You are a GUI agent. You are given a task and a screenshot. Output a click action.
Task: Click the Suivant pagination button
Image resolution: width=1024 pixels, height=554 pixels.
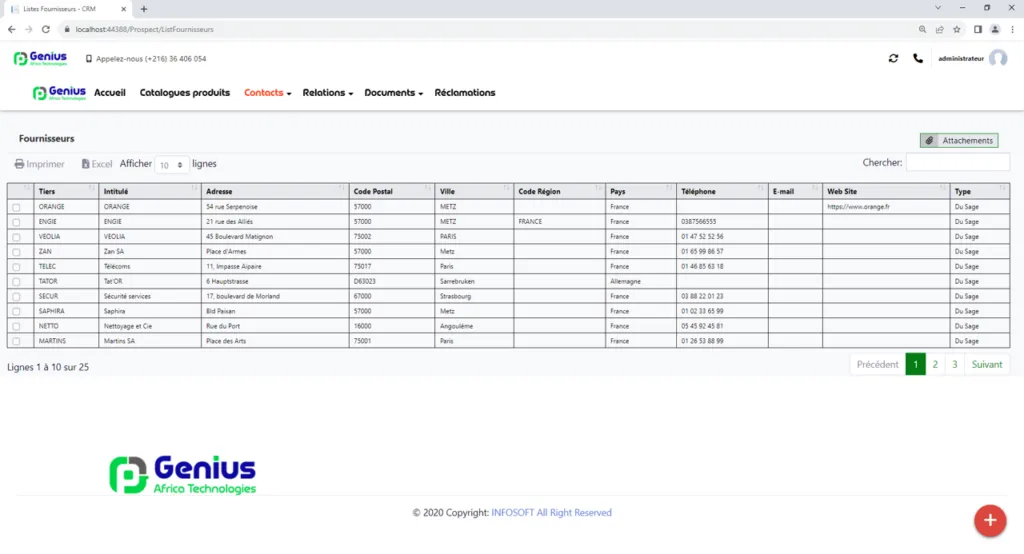(x=987, y=365)
